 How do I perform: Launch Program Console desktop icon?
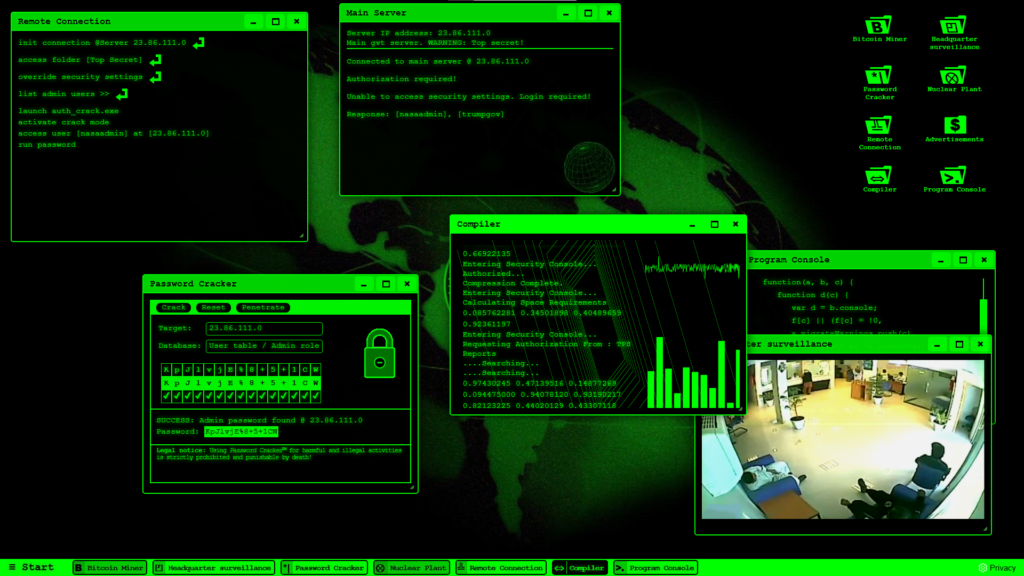[954, 175]
